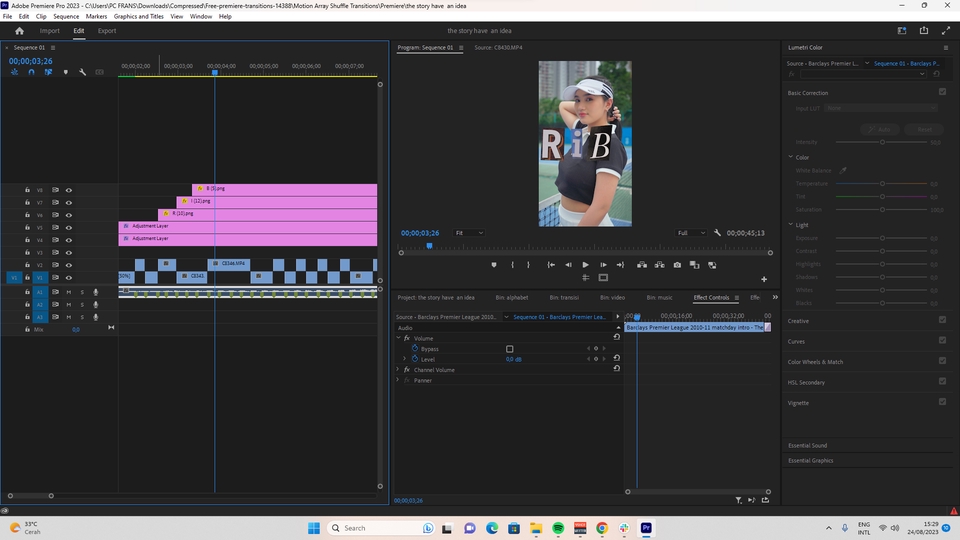Click the Temperature slider in Lumetri Color
This screenshot has width=960, height=540.
(881, 184)
